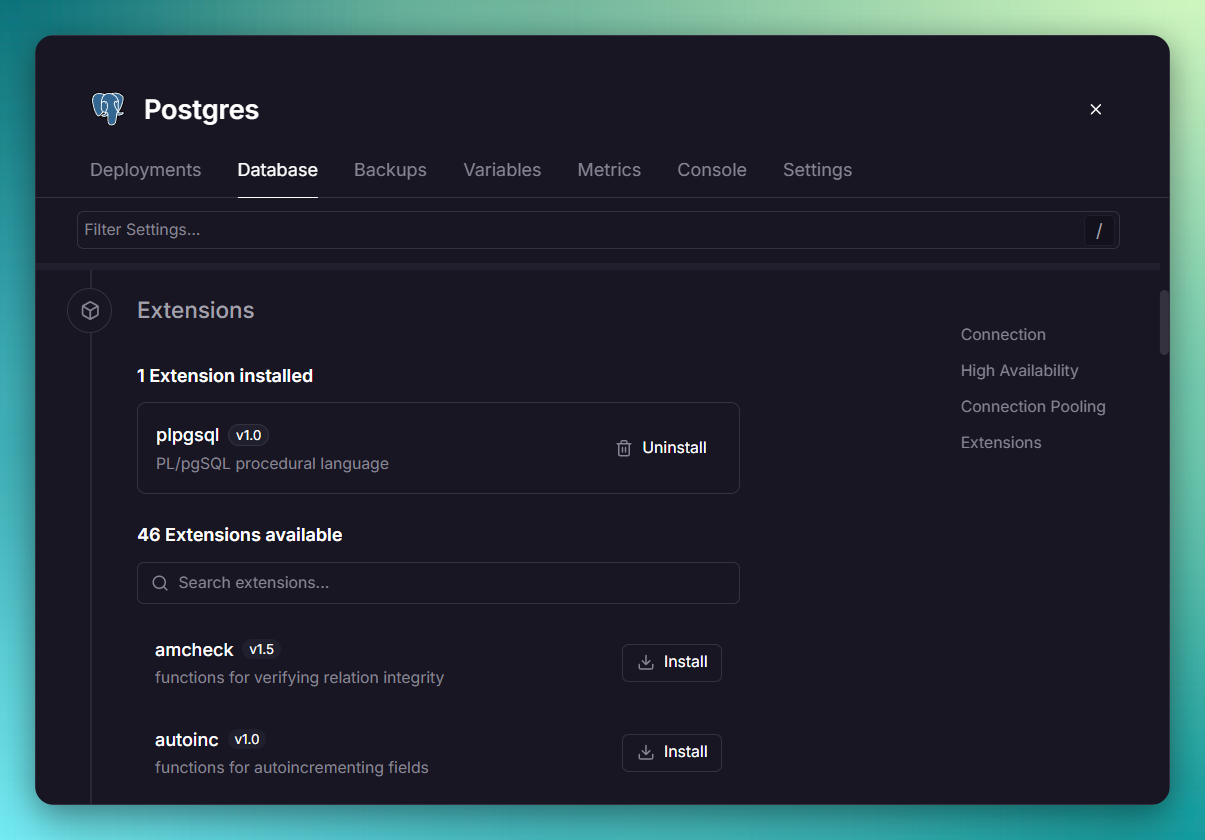
Task: Click the Extensions section heading
Action: click(x=196, y=311)
